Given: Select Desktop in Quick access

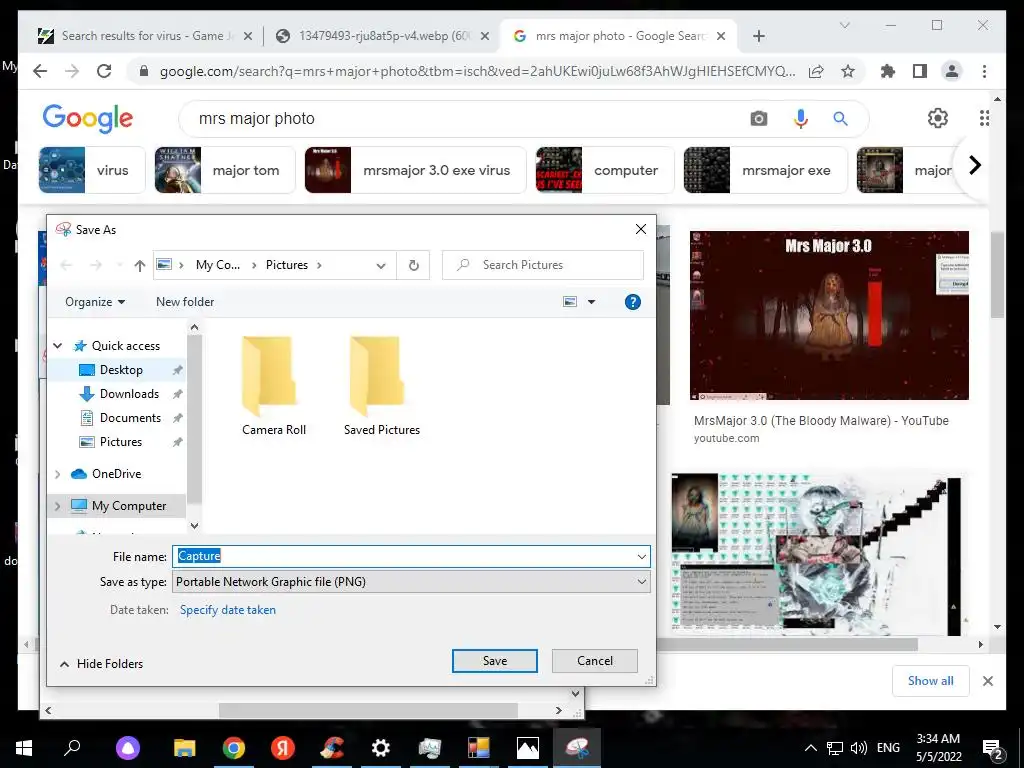Looking at the screenshot, I should tap(121, 370).
